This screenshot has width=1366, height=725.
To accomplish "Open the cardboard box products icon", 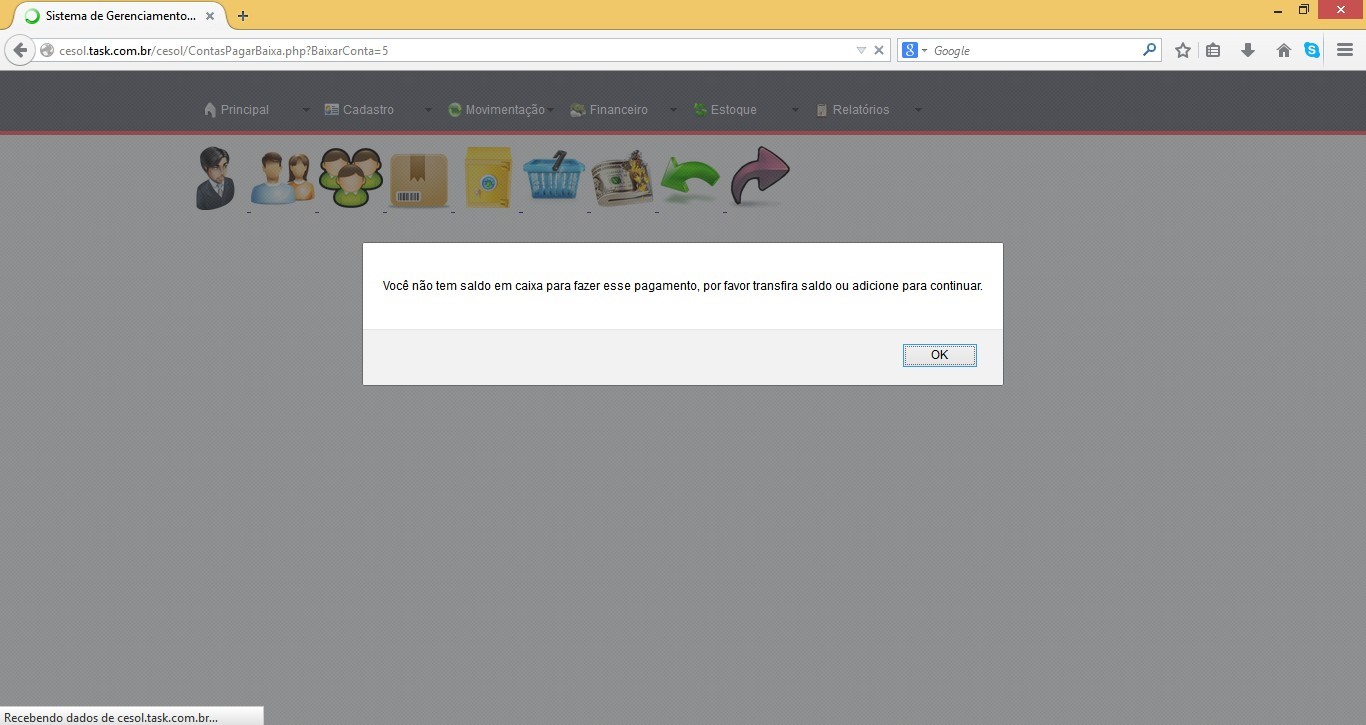I will click(419, 180).
